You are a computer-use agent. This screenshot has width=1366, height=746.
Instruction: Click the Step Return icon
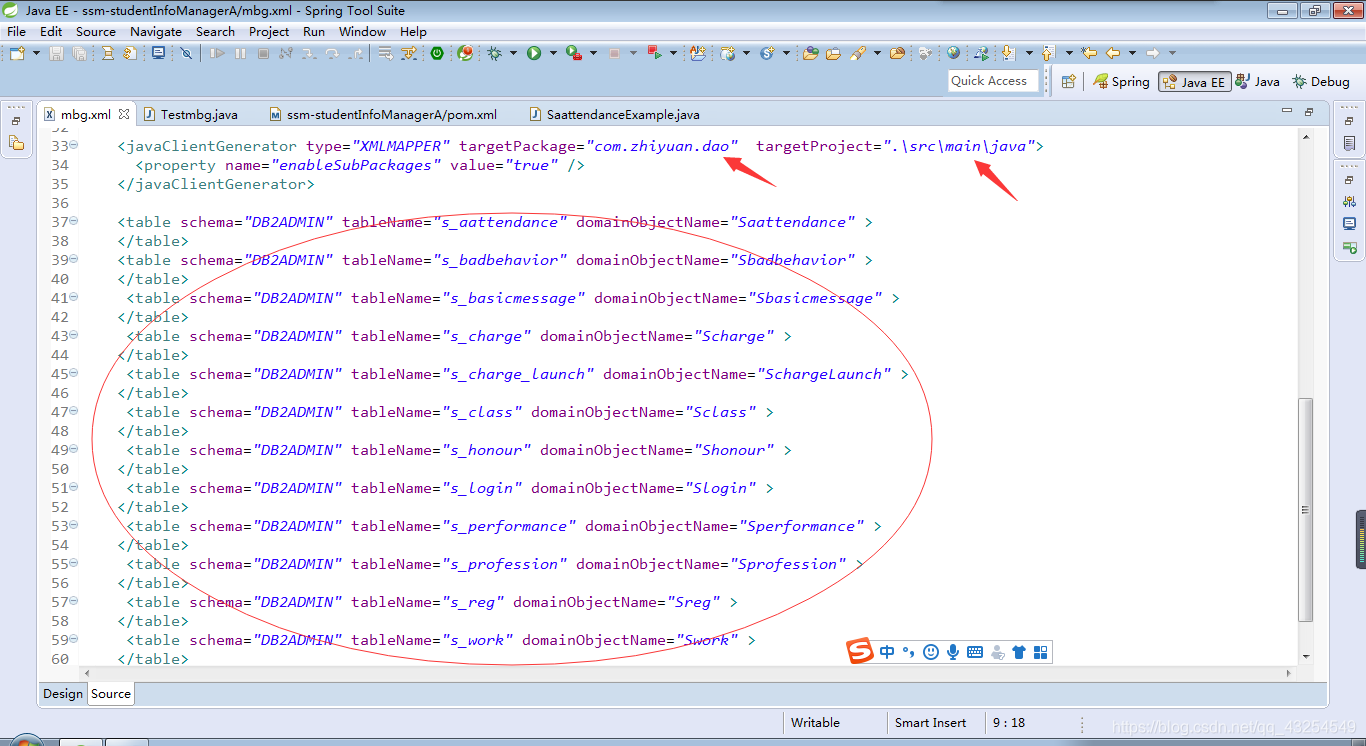(x=356, y=53)
